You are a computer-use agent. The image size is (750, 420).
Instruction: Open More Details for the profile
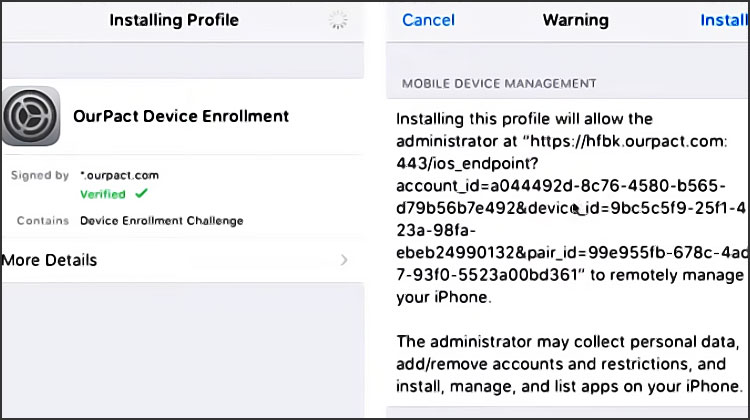[x=182, y=260]
